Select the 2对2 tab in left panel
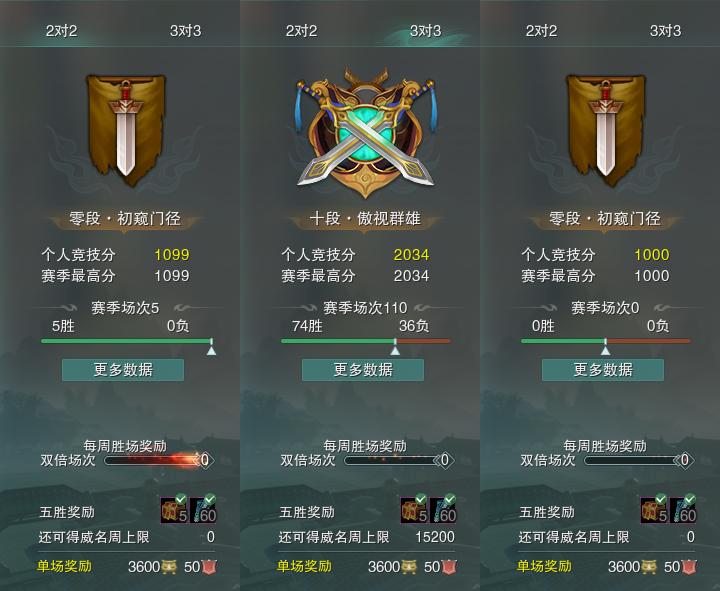This screenshot has height=591, width=720. [61, 31]
